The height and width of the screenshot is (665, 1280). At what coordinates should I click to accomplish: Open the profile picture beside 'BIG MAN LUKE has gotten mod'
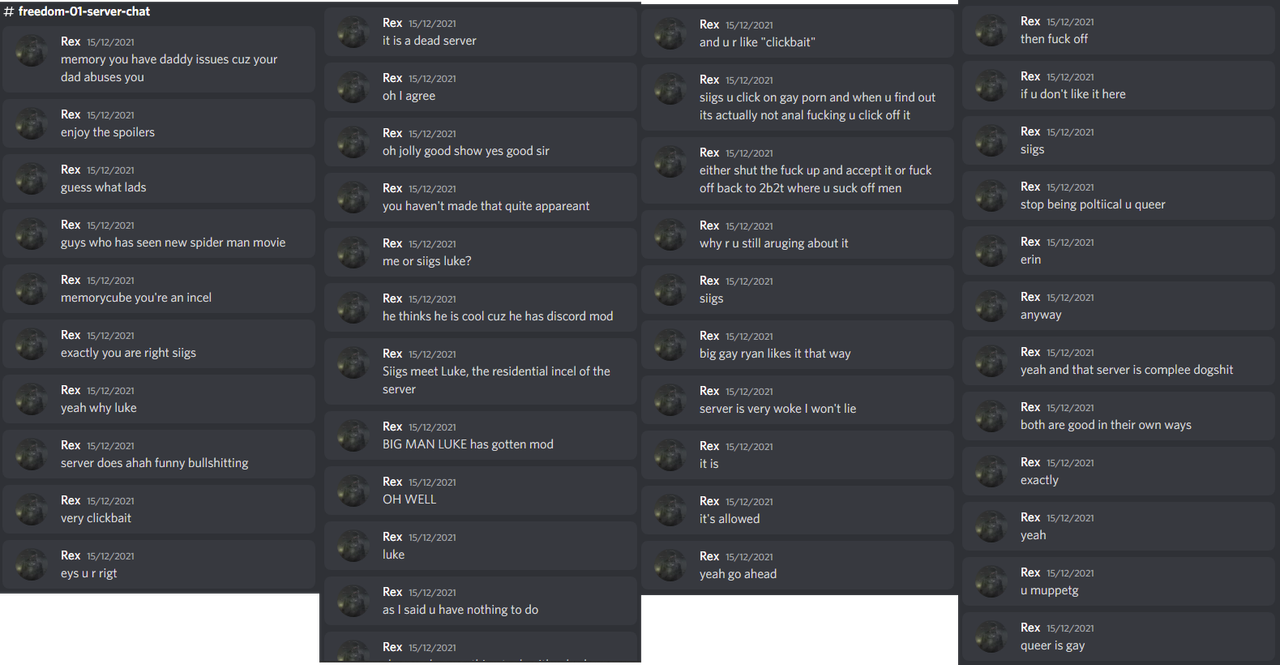[354, 435]
